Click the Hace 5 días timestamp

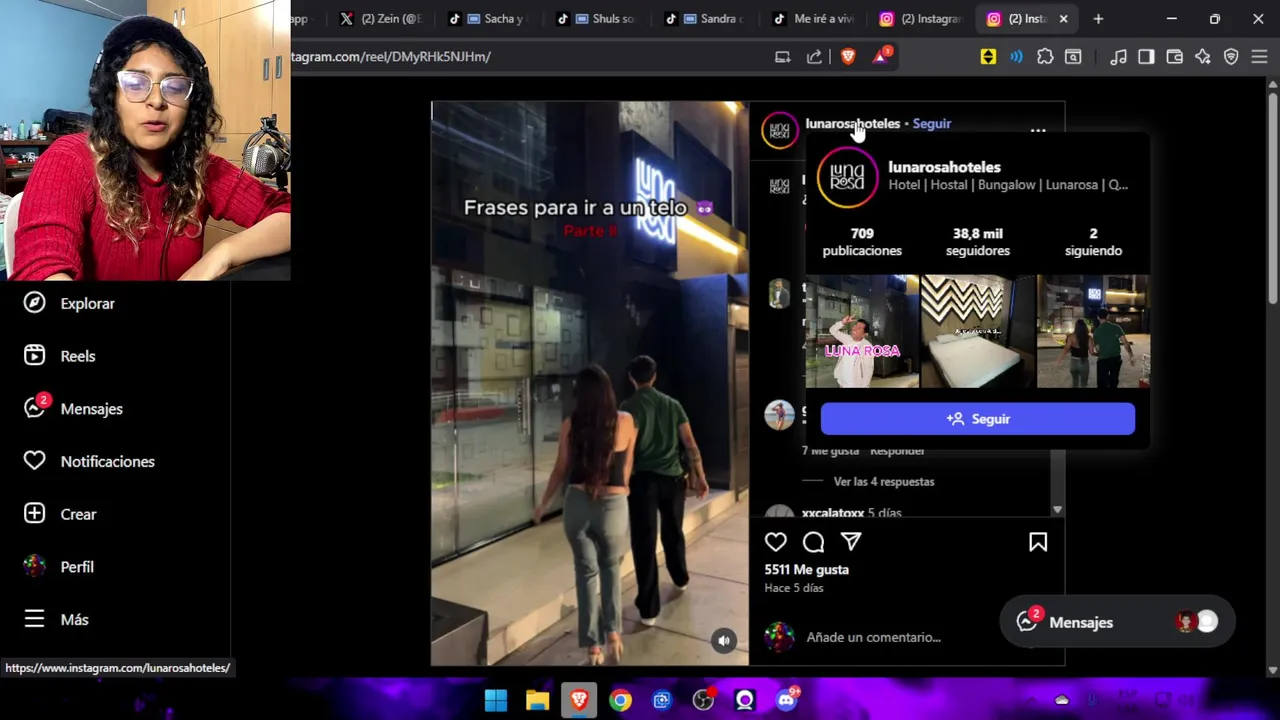[794, 588]
